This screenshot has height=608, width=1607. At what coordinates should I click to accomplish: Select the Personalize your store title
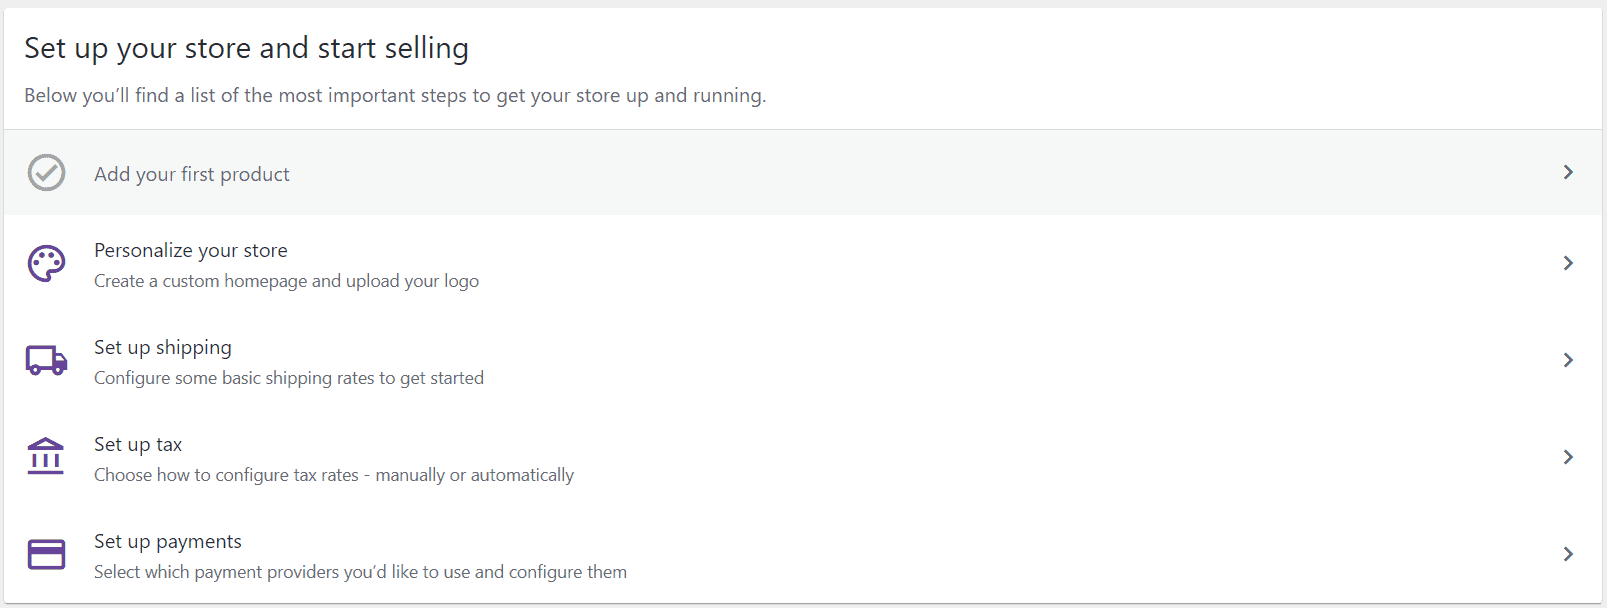(191, 250)
